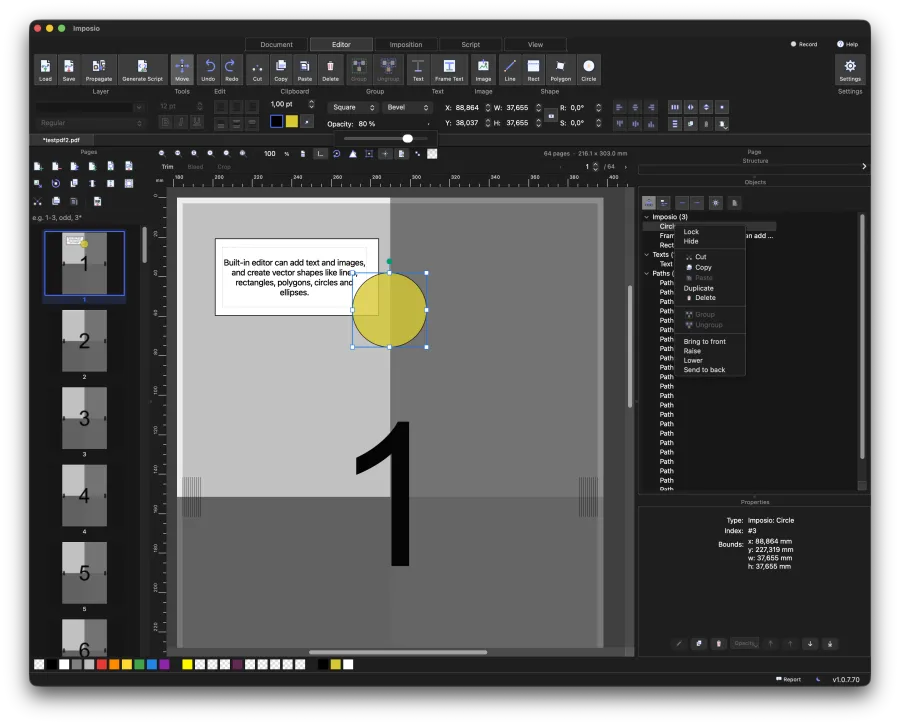Screen dimensions: 900x725
Task: Toggle the Bleed box view
Action: [x=195, y=166]
